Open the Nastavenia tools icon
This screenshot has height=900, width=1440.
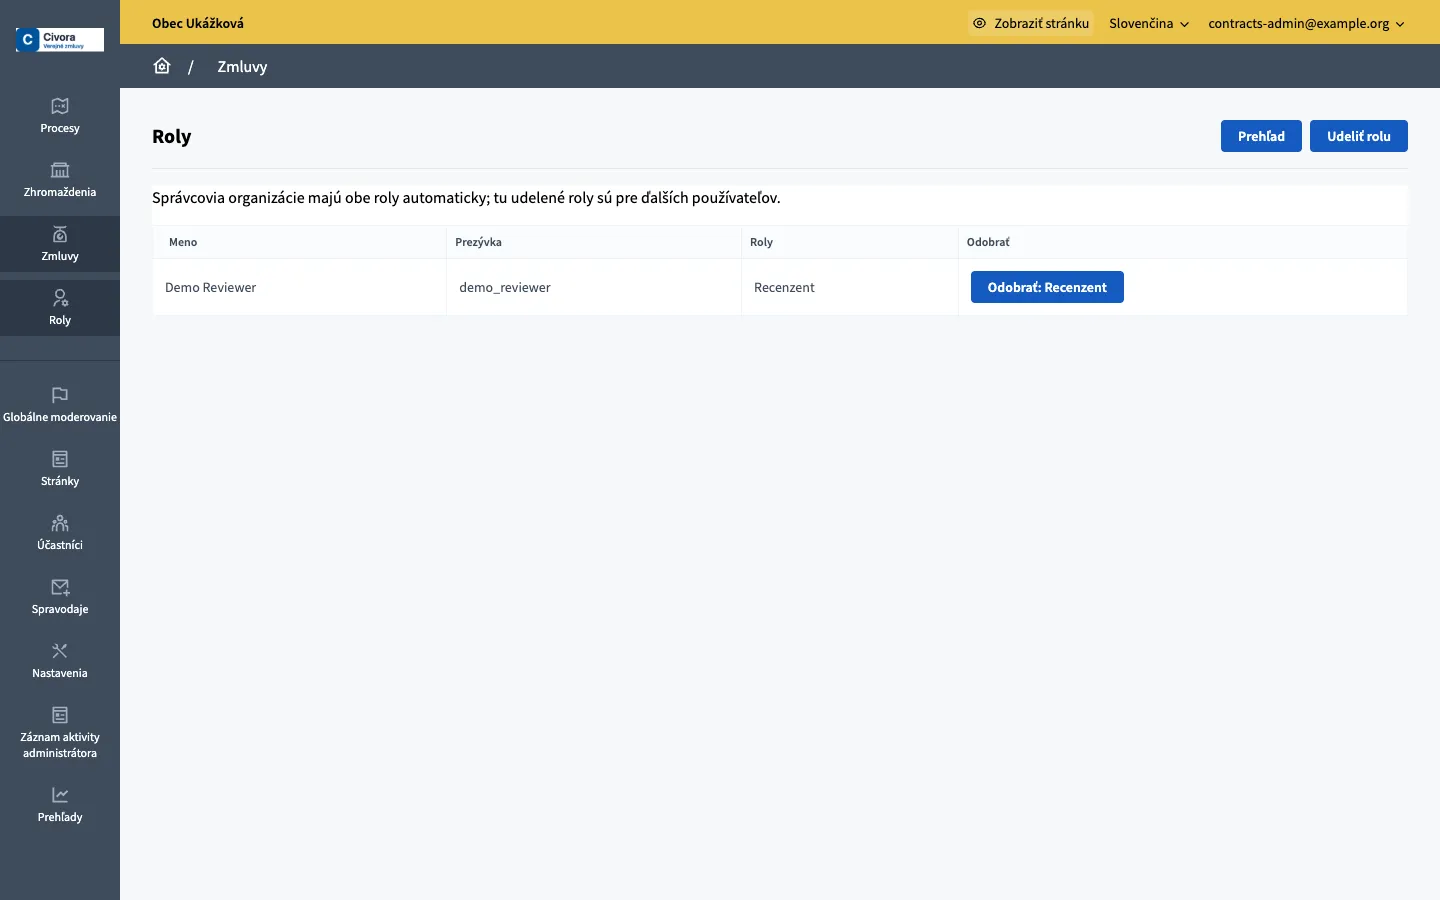[x=60, y=651]
